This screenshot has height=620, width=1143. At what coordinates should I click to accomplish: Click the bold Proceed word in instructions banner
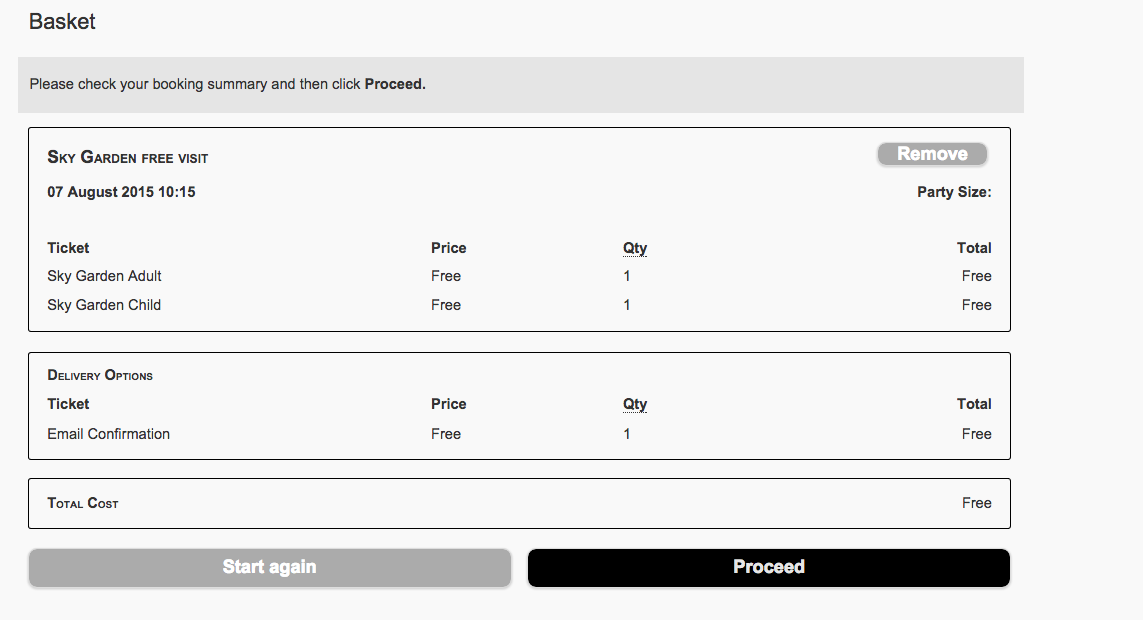(393, 85)
